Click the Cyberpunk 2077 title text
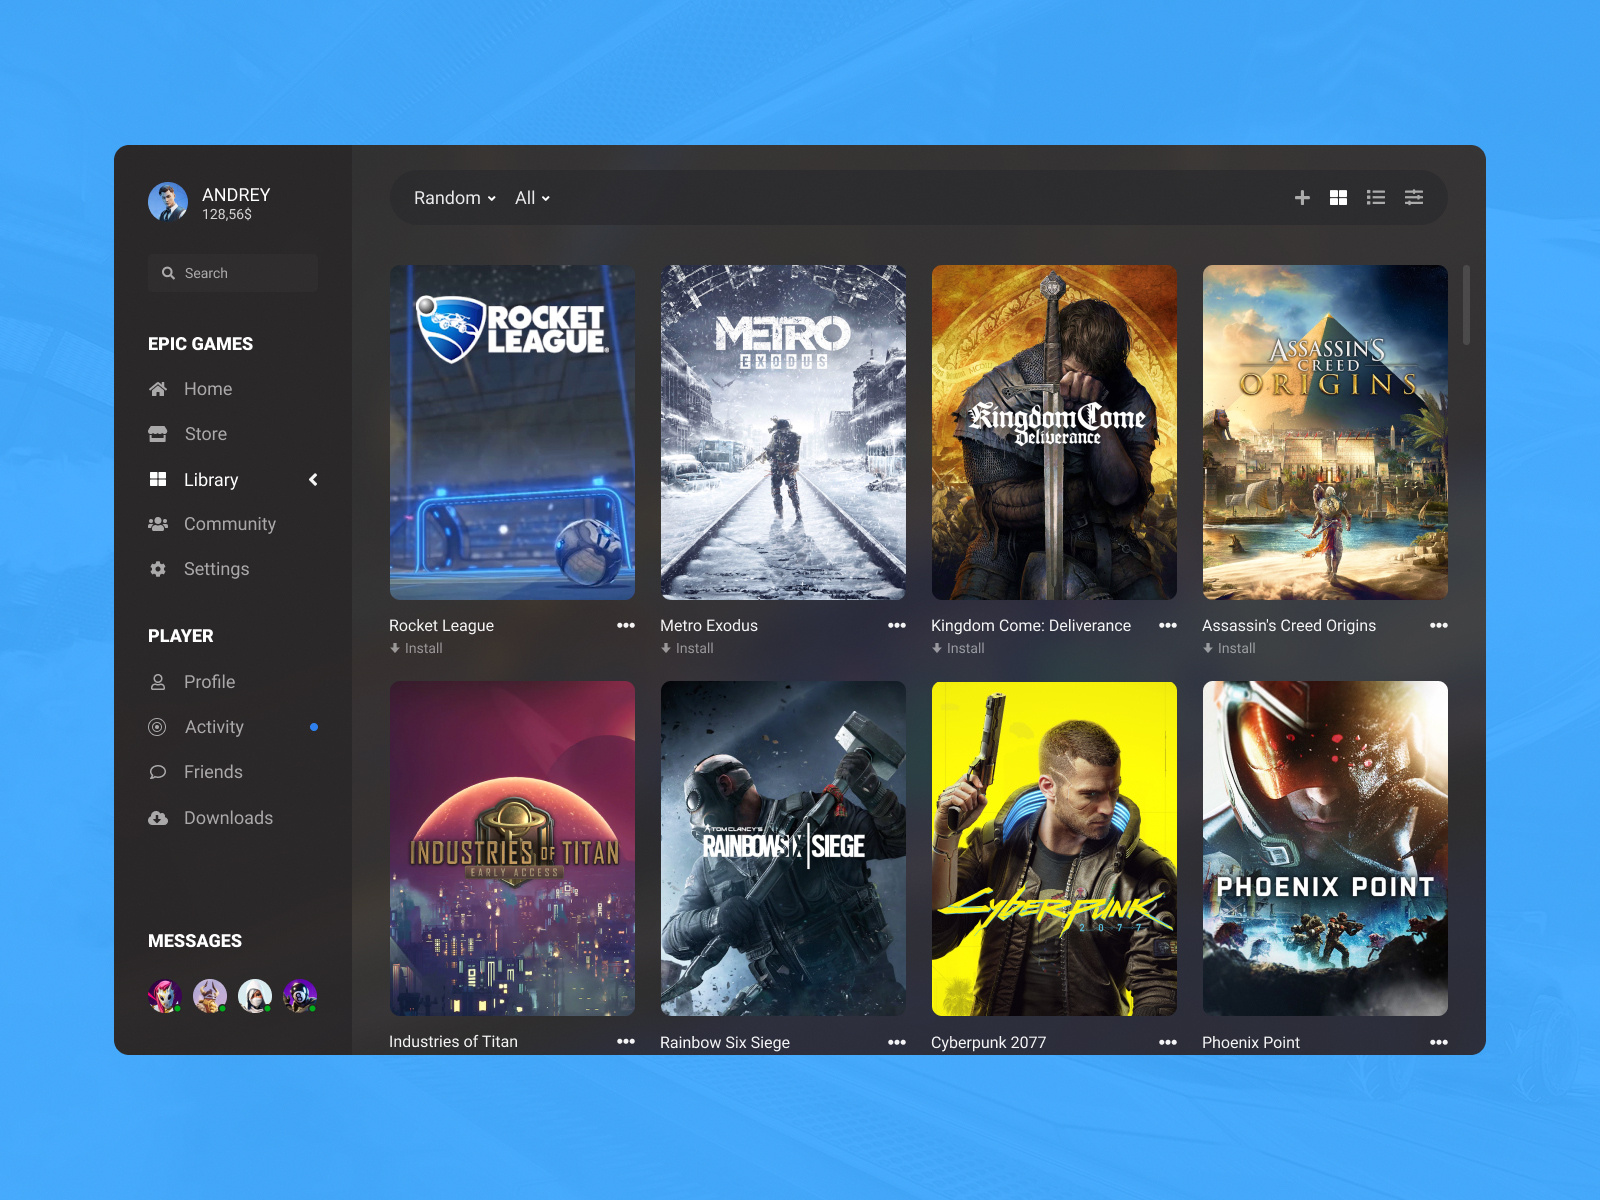The image size is (1600, 1200). [x=988, y=1042]
